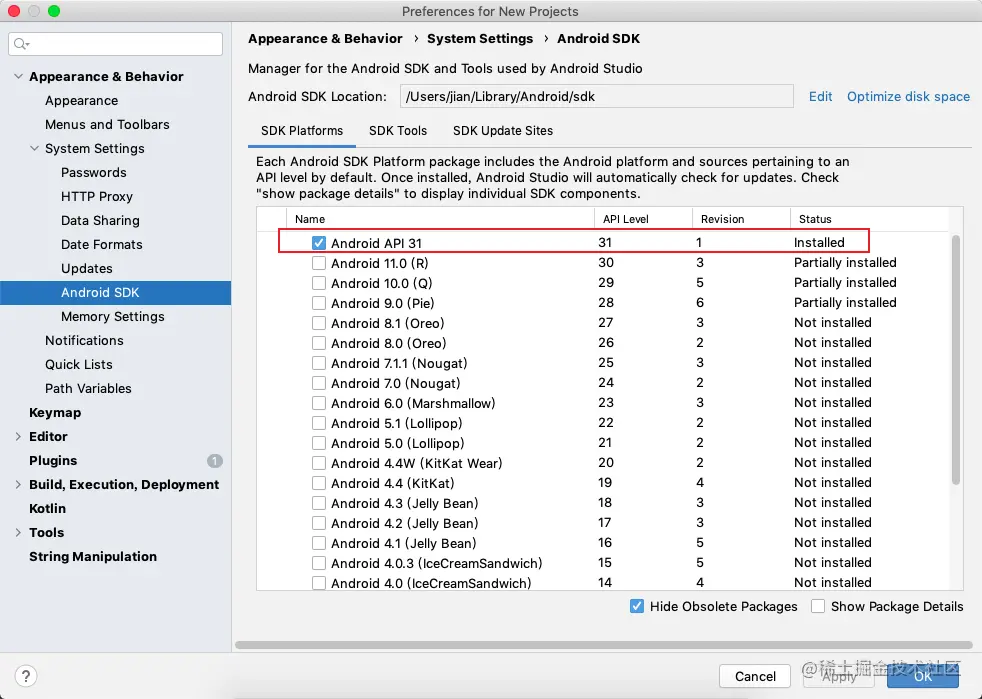Image resolution: width=982 pixels, height=699 pixels.
Task: Open the Plugins settings
Action: [x=53, y=461]
